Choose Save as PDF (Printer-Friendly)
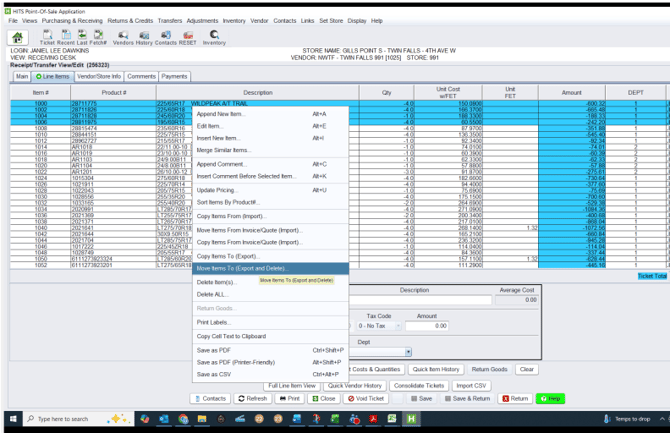This screenshot has width=670, height=433. tap(270, 362)
